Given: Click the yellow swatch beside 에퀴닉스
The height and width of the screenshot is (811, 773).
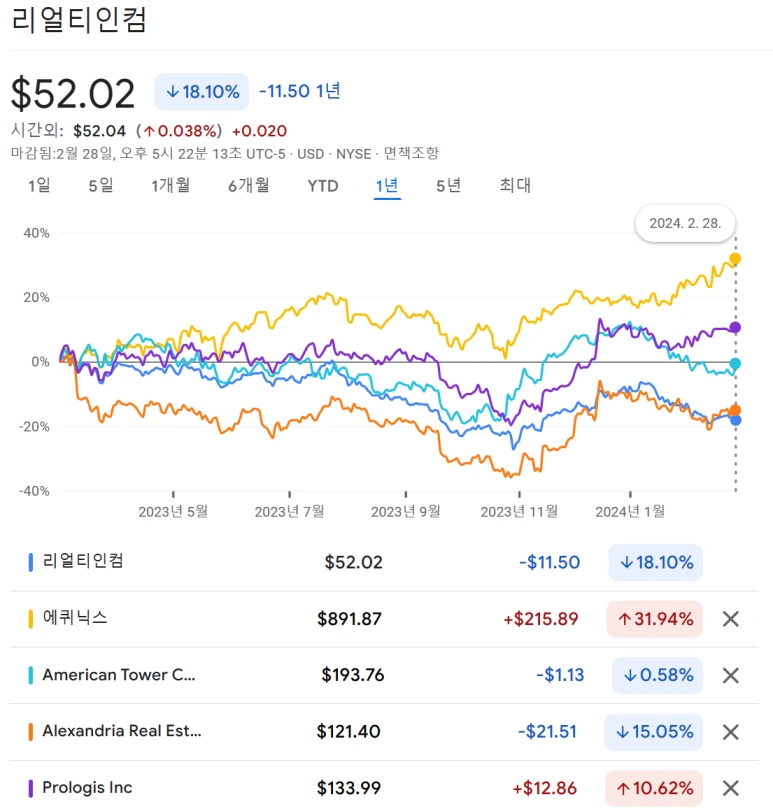Looking at the screenshot, I should 31,619.
